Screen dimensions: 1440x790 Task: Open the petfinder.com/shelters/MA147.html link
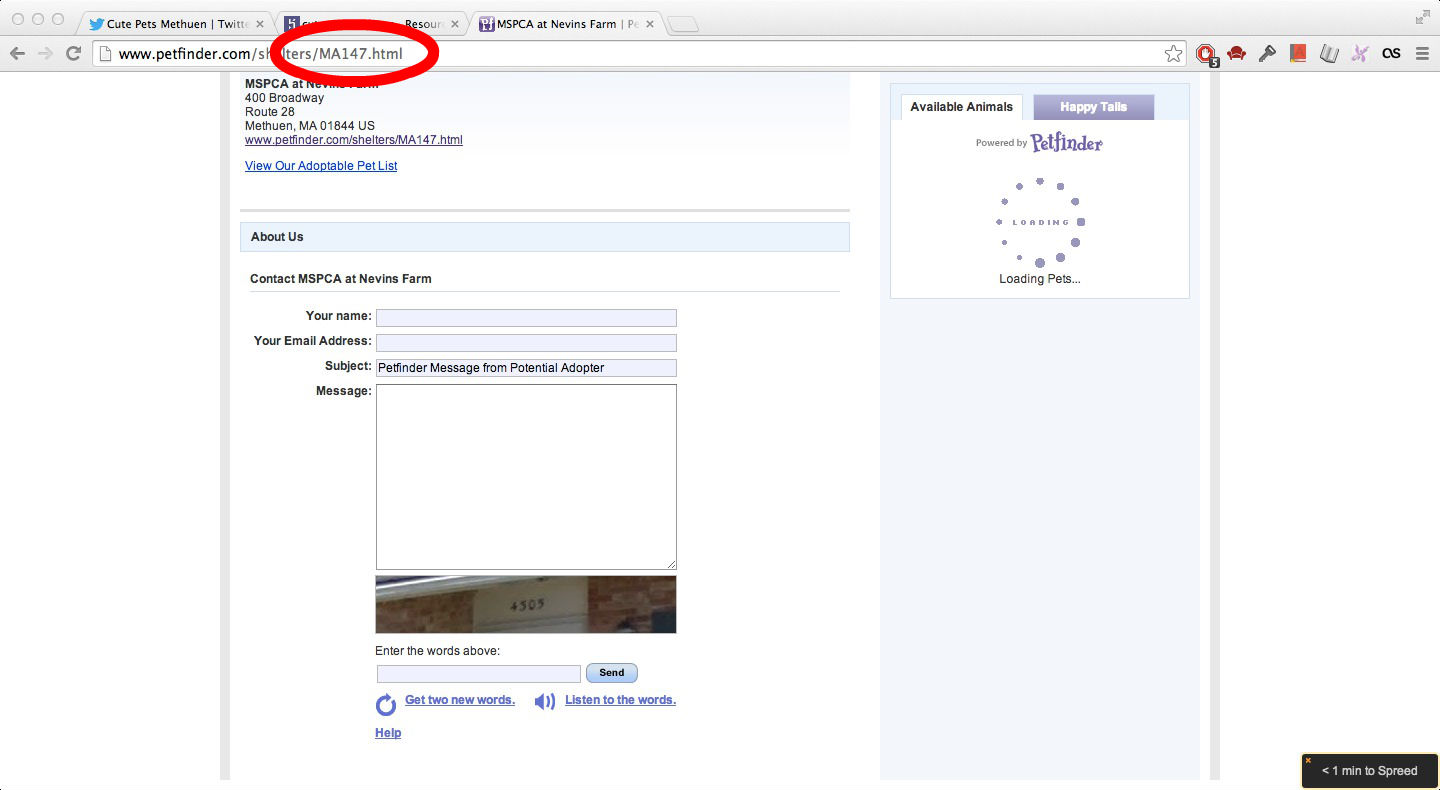click(354, 140)
